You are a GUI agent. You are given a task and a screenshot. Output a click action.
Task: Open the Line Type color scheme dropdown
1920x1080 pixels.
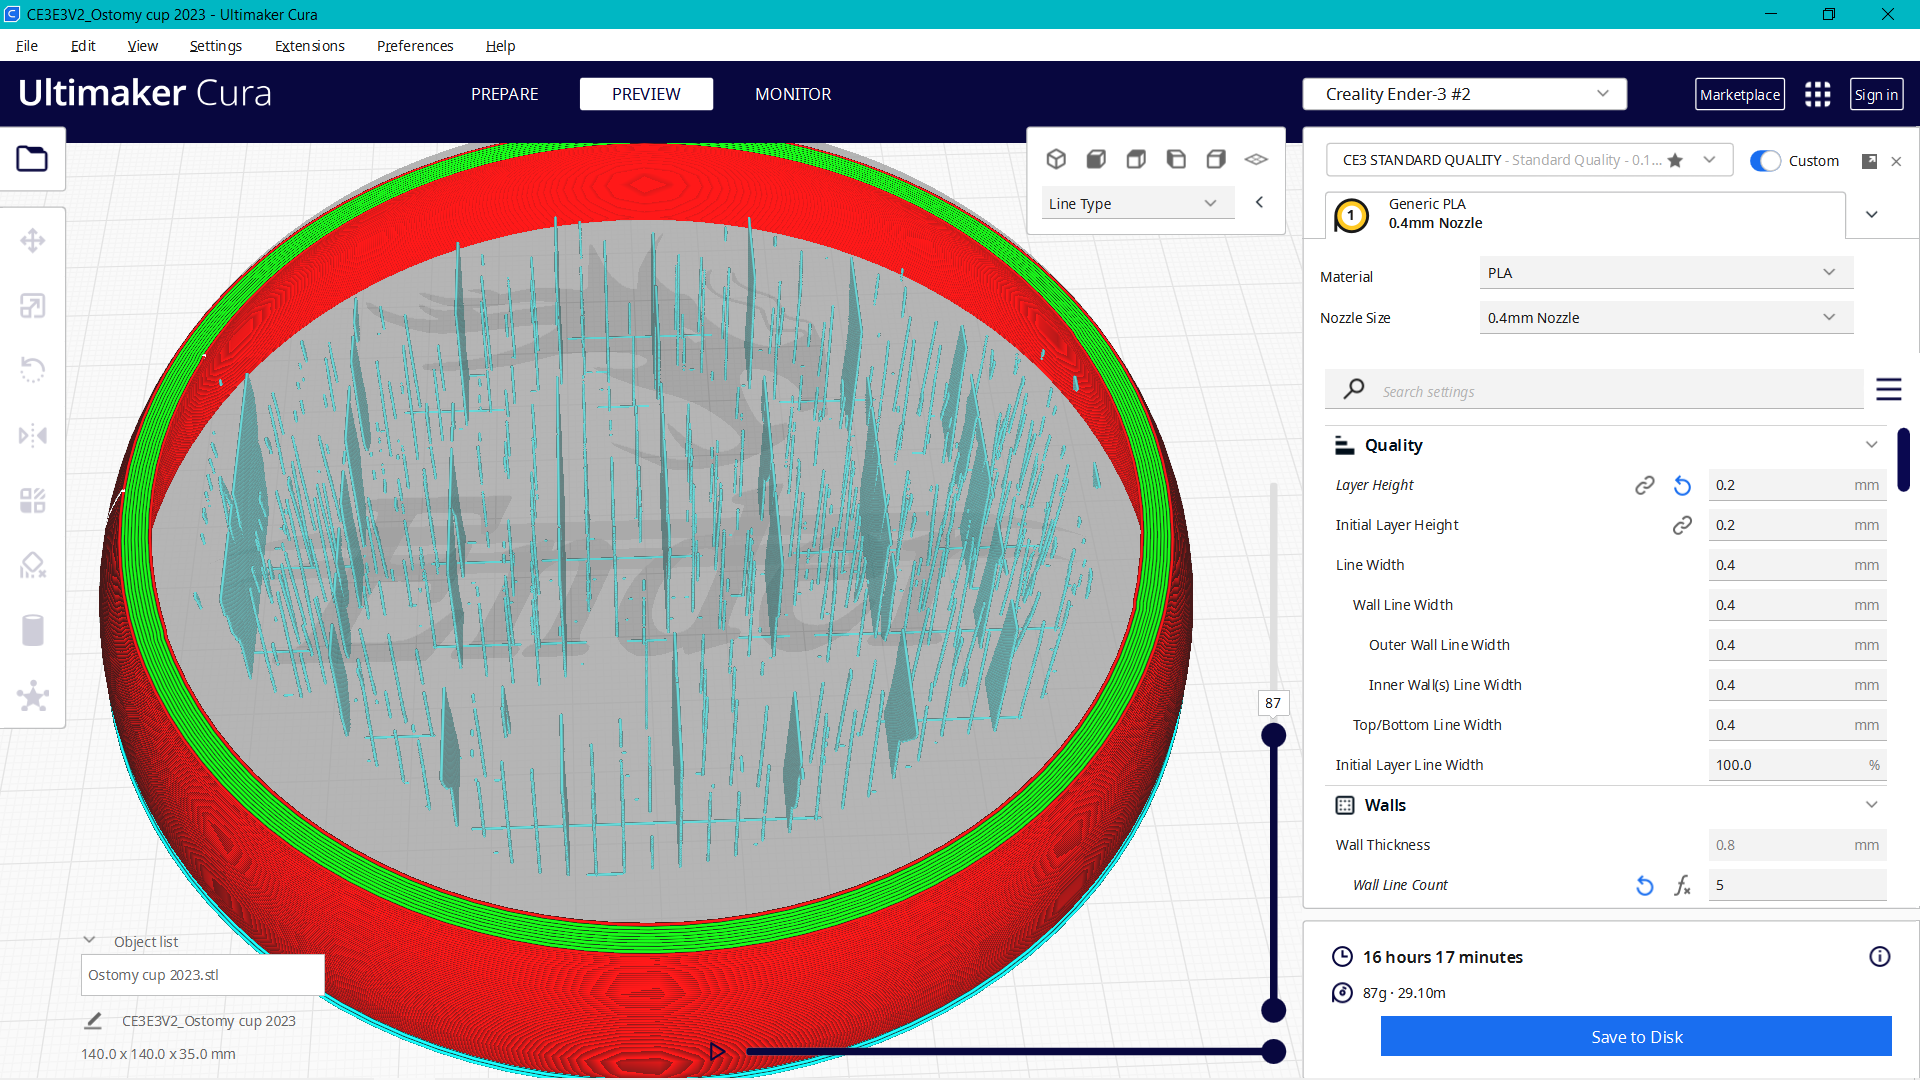1132,204
